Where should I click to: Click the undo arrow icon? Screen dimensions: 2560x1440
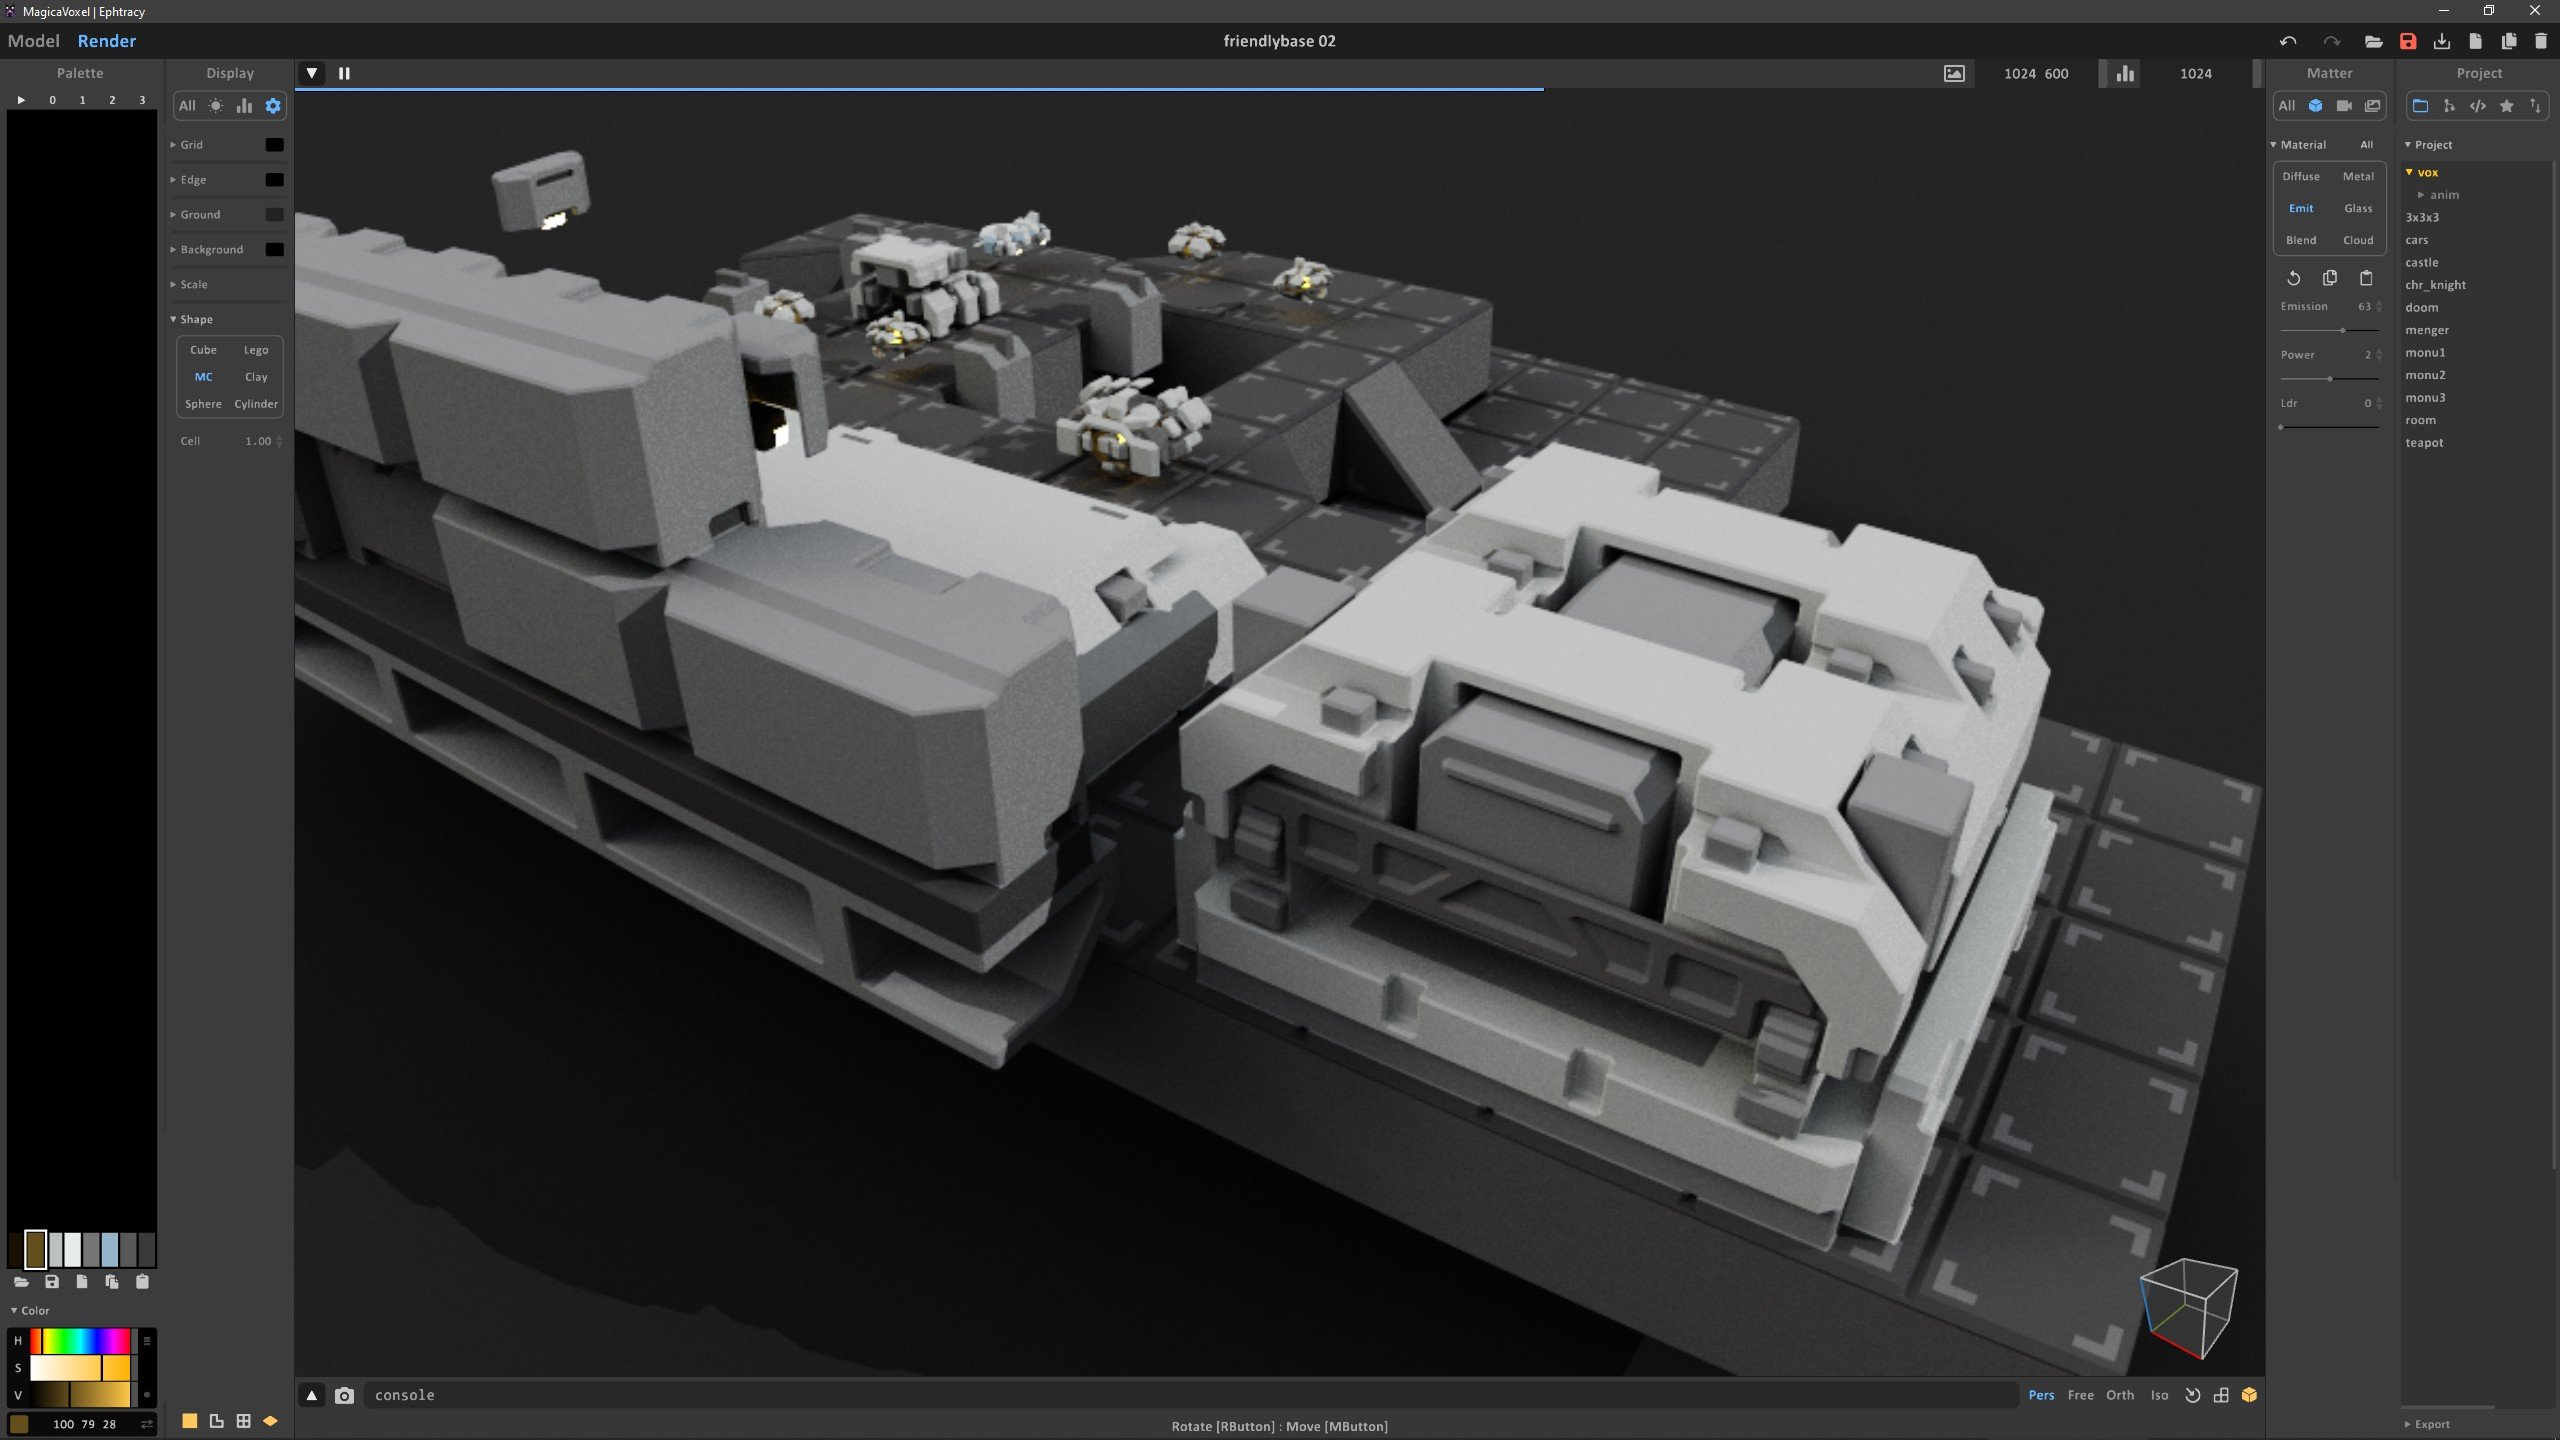point(2288,41)
